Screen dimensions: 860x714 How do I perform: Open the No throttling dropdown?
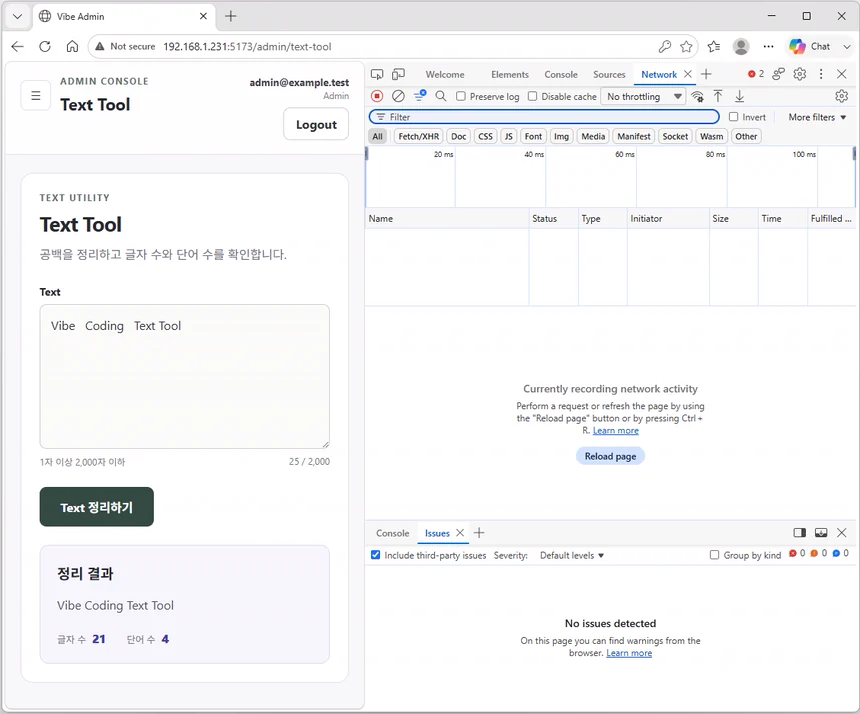pos(644,97)
